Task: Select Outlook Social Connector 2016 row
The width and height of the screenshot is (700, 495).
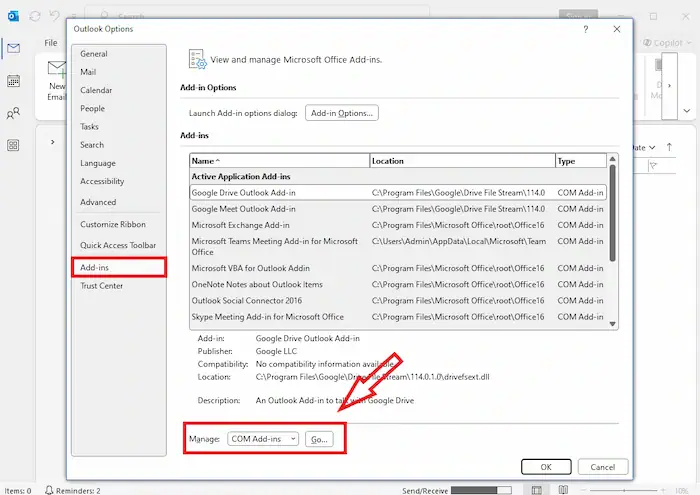Action: point(398,300)
